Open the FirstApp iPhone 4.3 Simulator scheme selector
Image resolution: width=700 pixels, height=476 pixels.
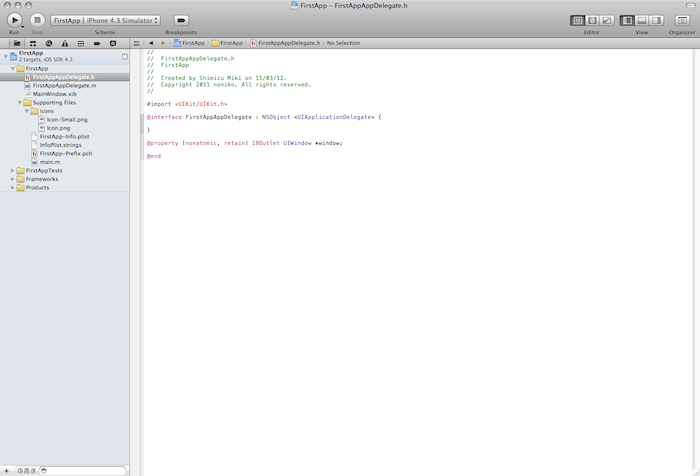click(105, 21)
